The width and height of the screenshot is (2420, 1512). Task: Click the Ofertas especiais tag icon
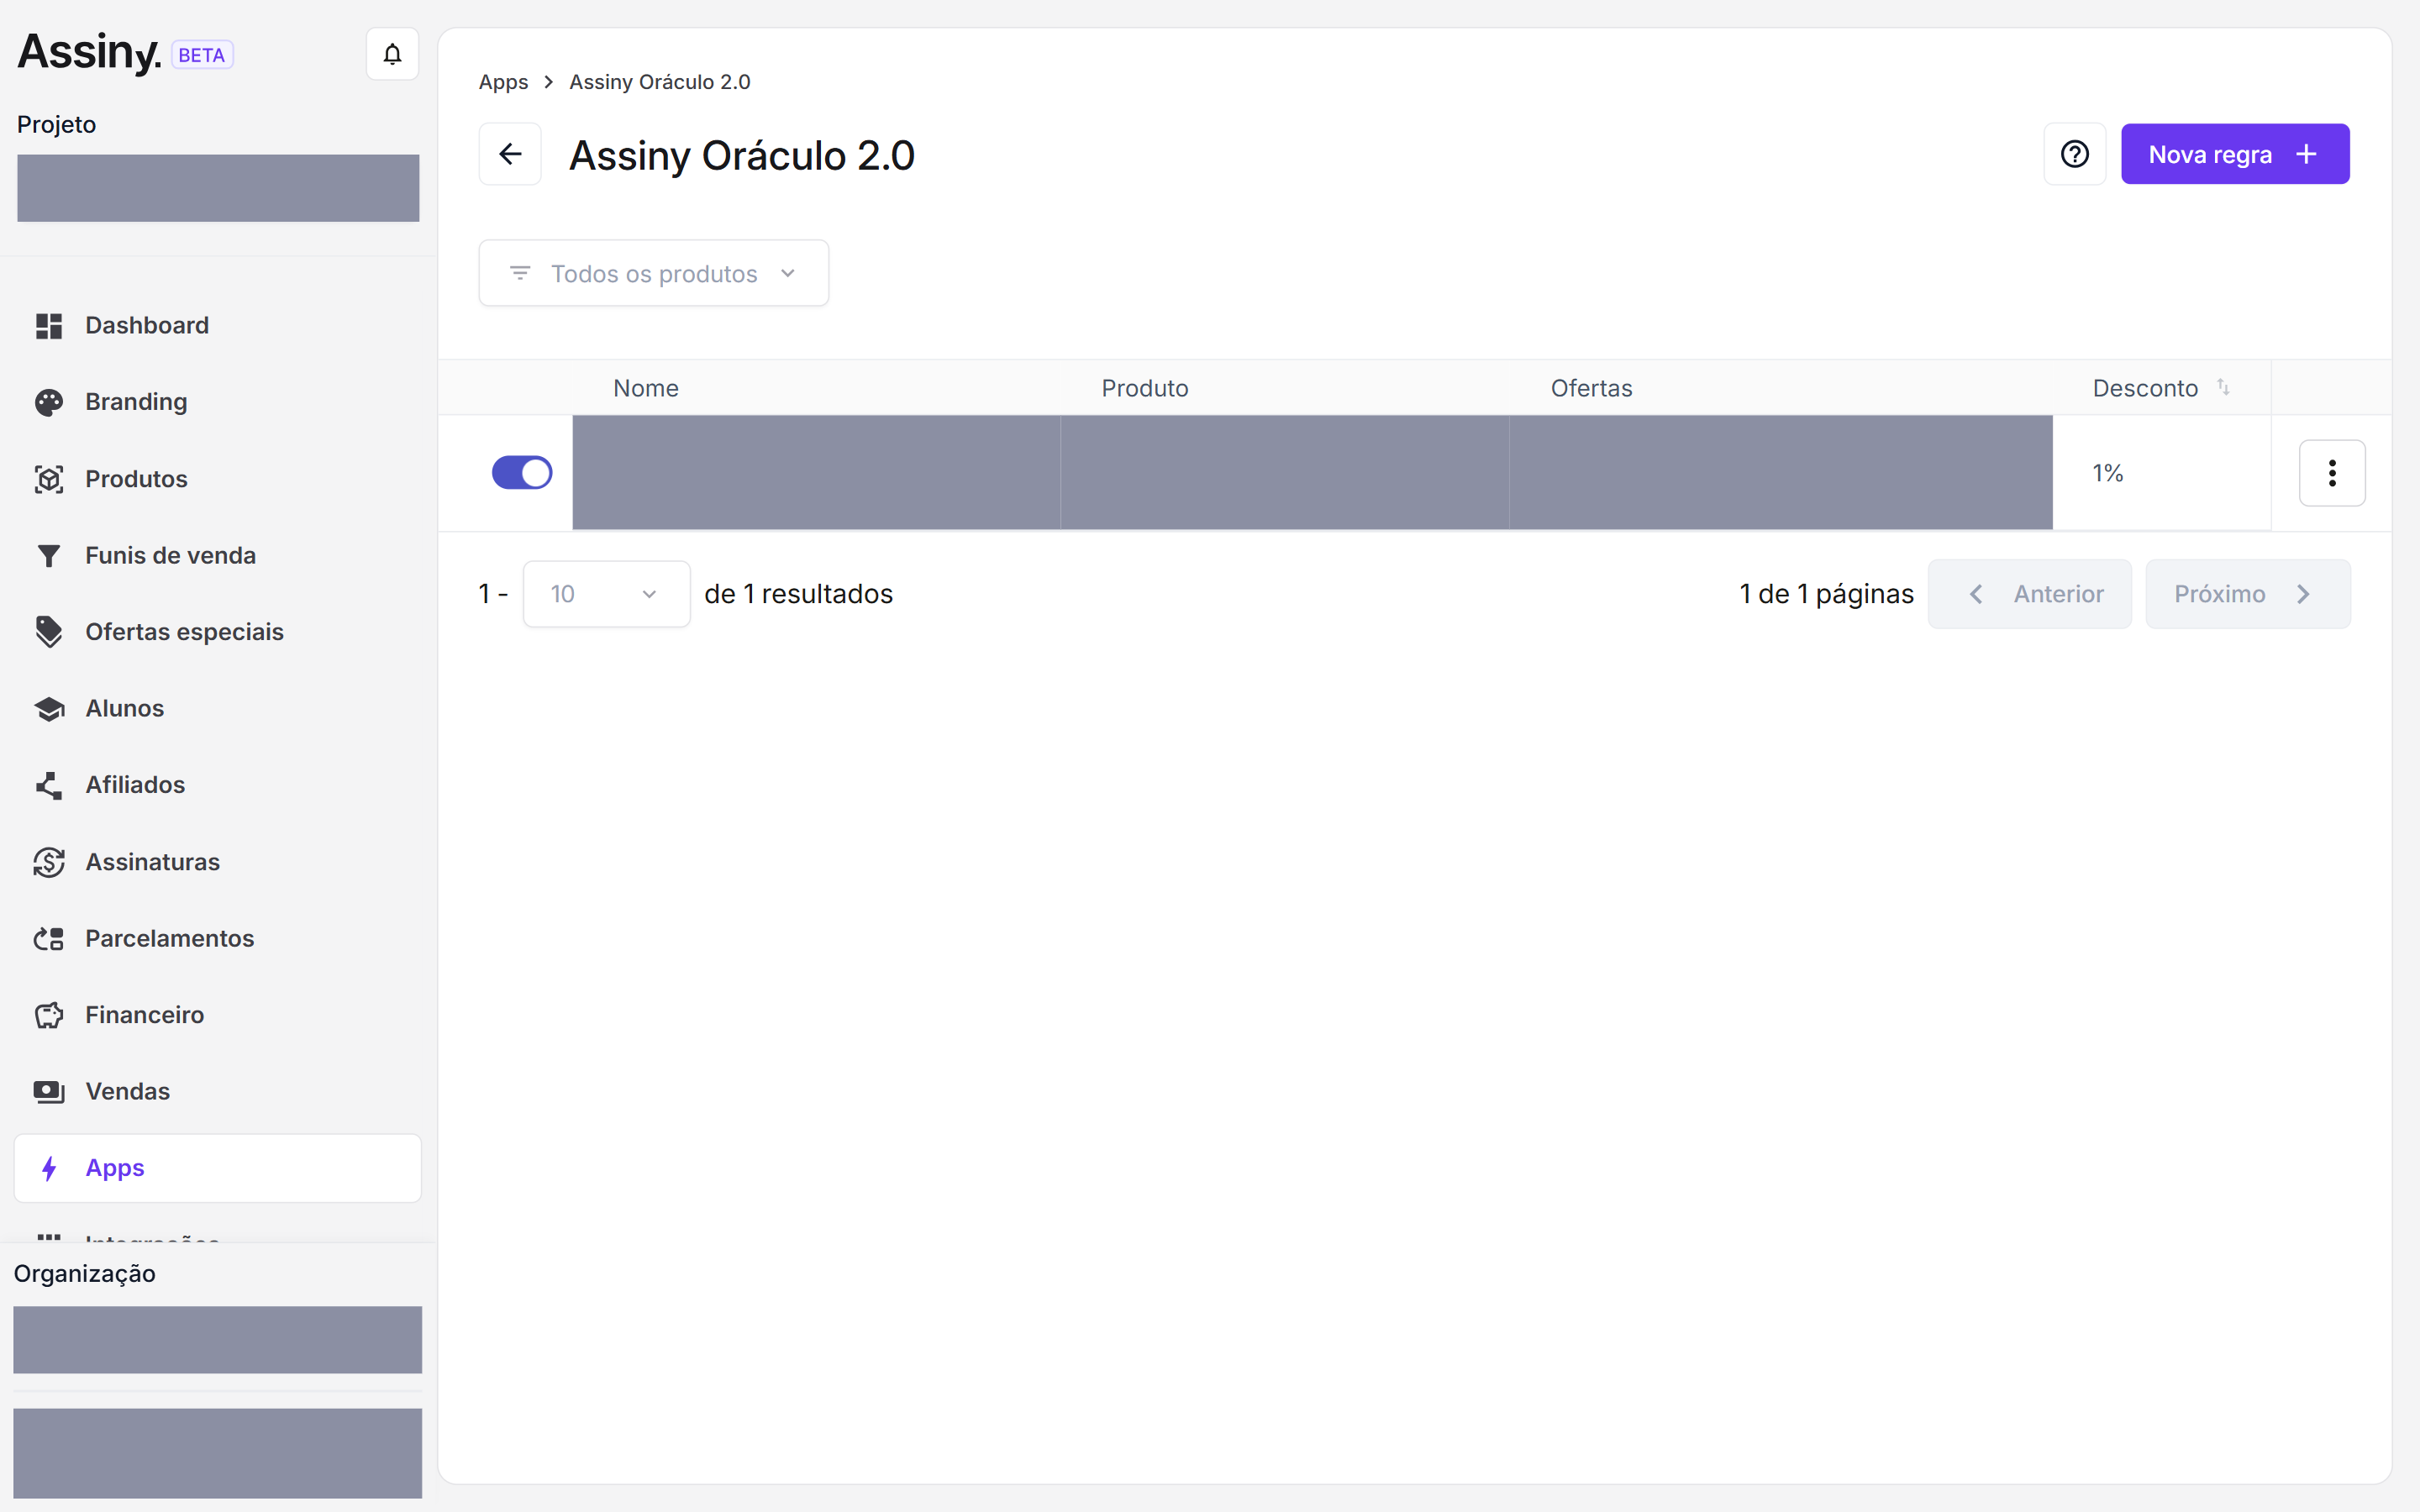pos(49,632)
